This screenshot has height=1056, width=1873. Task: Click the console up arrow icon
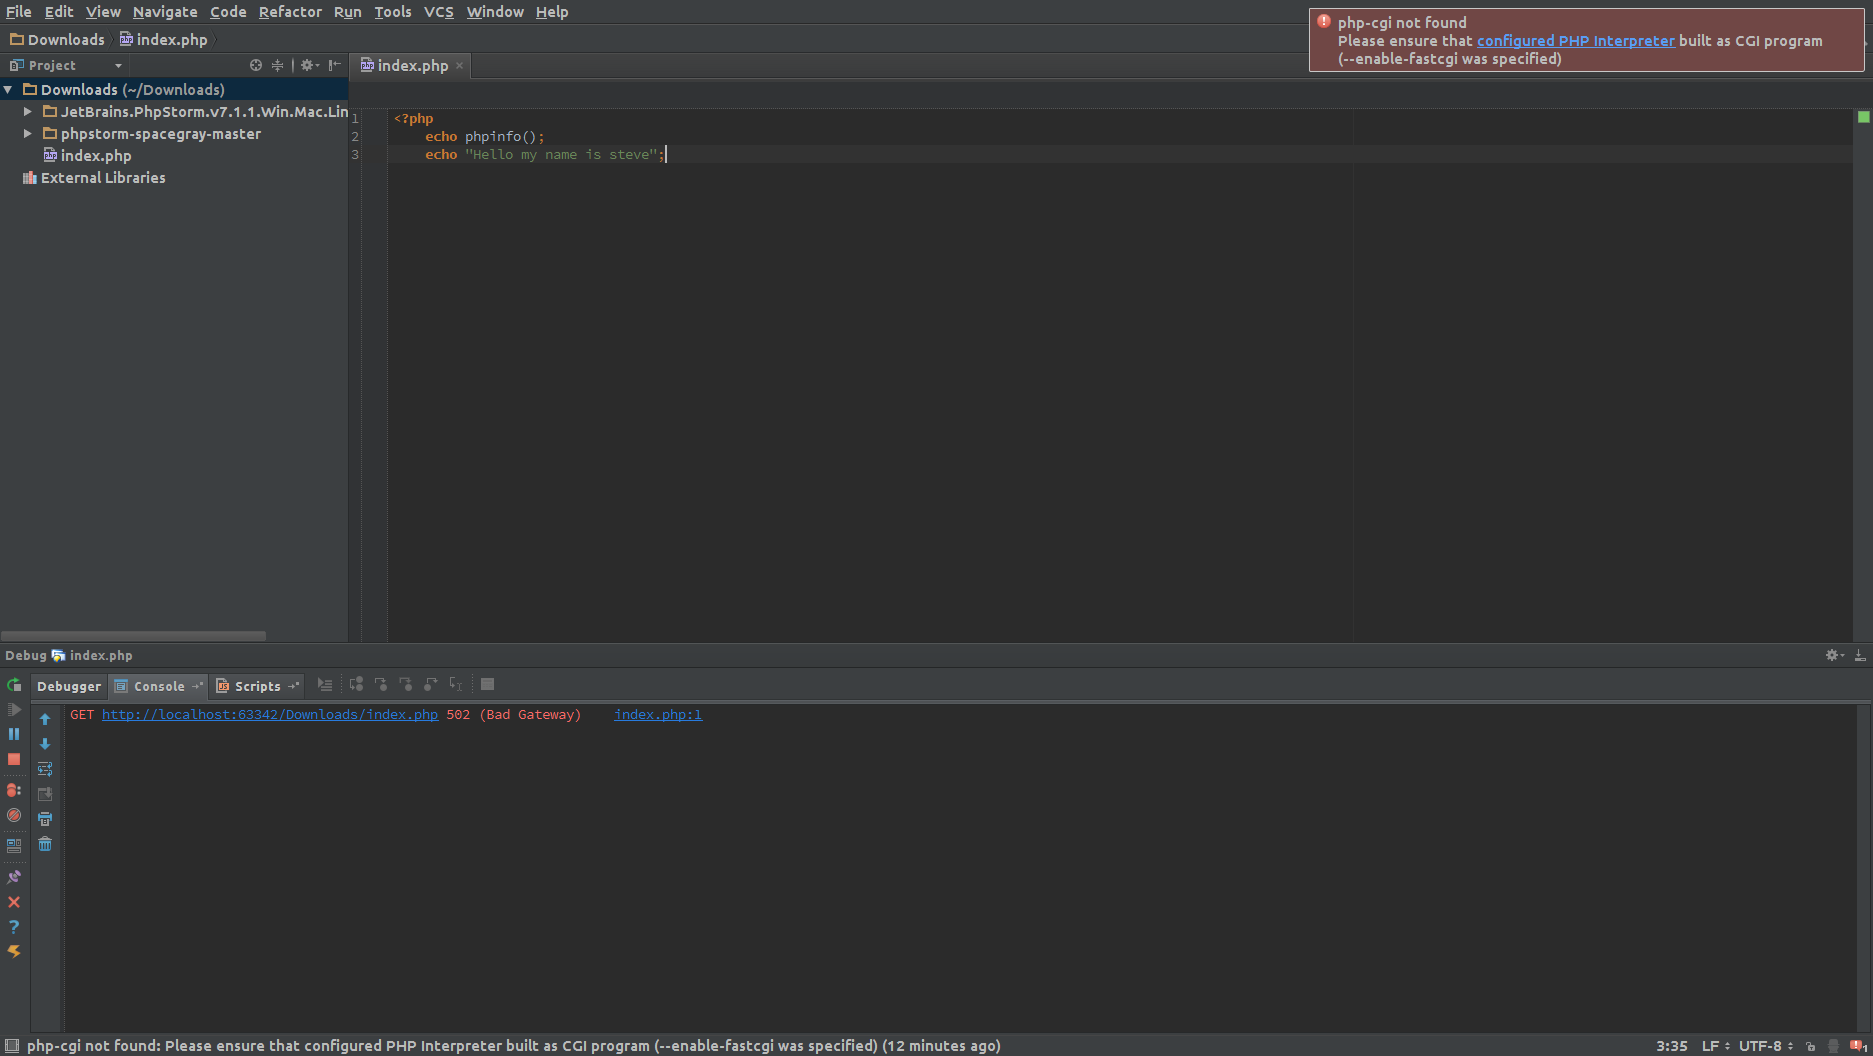45,719
